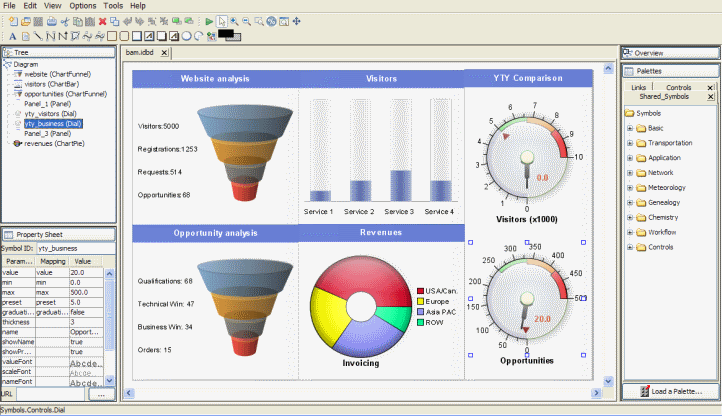Click the Pan move arrows icon
The image size is (722, 416).
(297, 21)
